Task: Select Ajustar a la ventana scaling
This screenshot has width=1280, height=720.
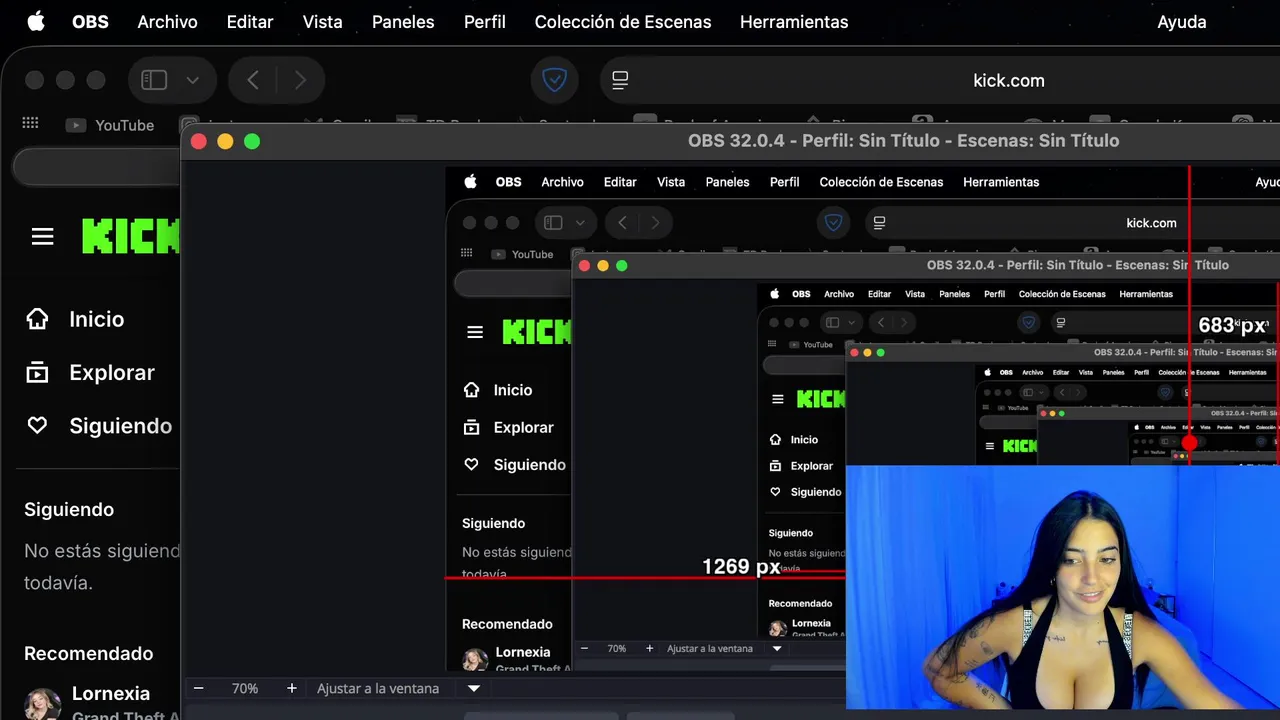Action: (378, 688)
